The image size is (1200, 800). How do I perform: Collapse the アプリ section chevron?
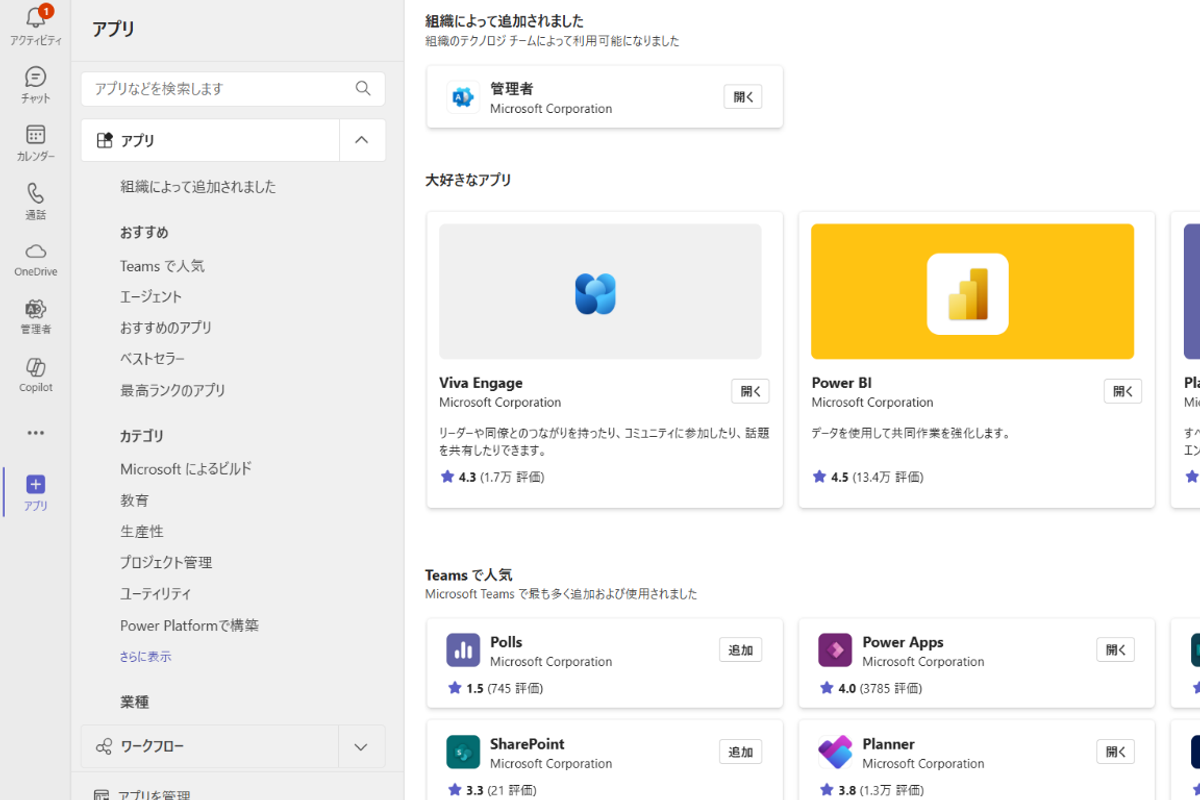tap(362, 141)
